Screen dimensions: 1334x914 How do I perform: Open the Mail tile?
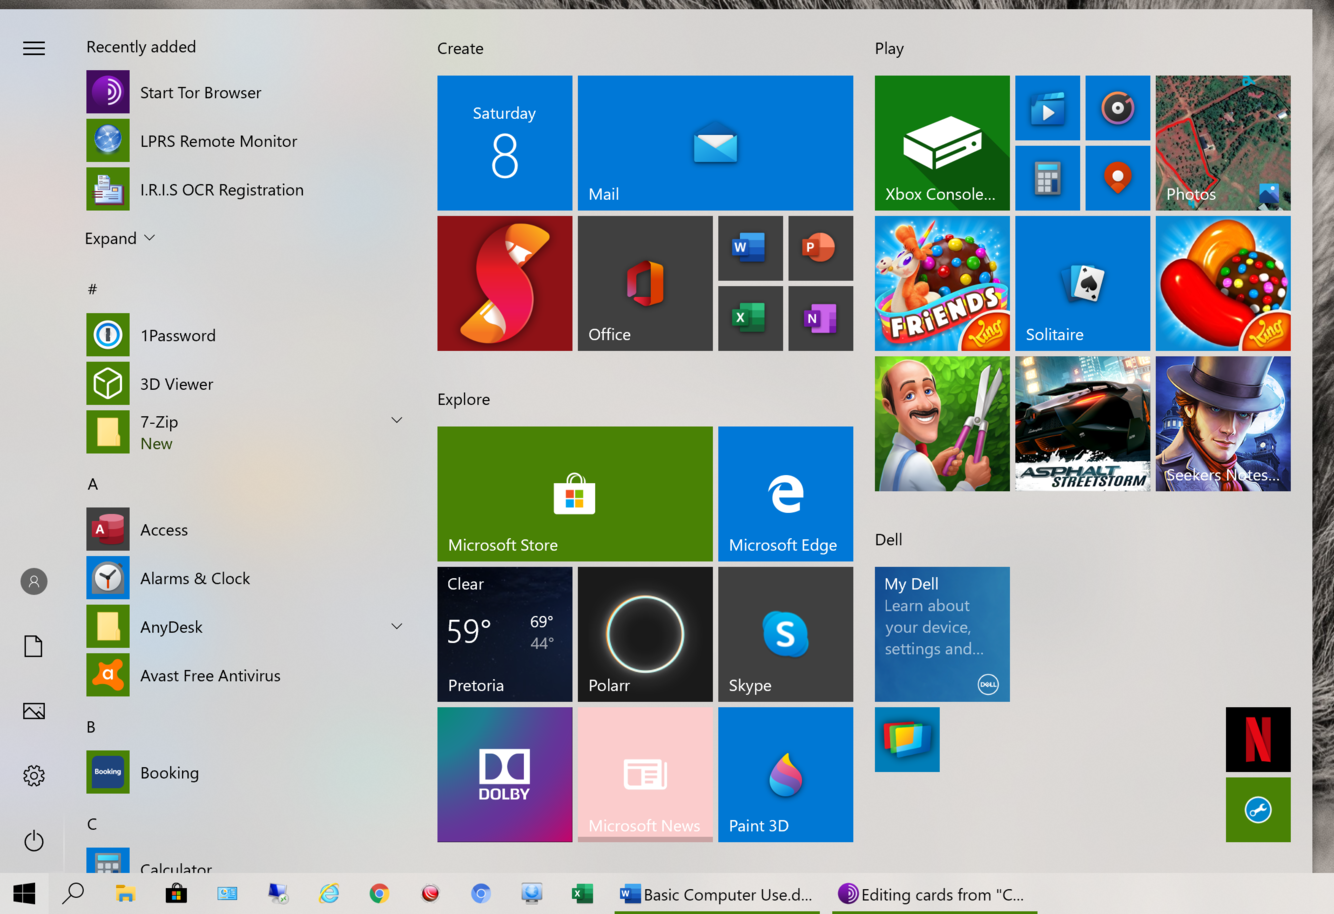click(715, 143)
